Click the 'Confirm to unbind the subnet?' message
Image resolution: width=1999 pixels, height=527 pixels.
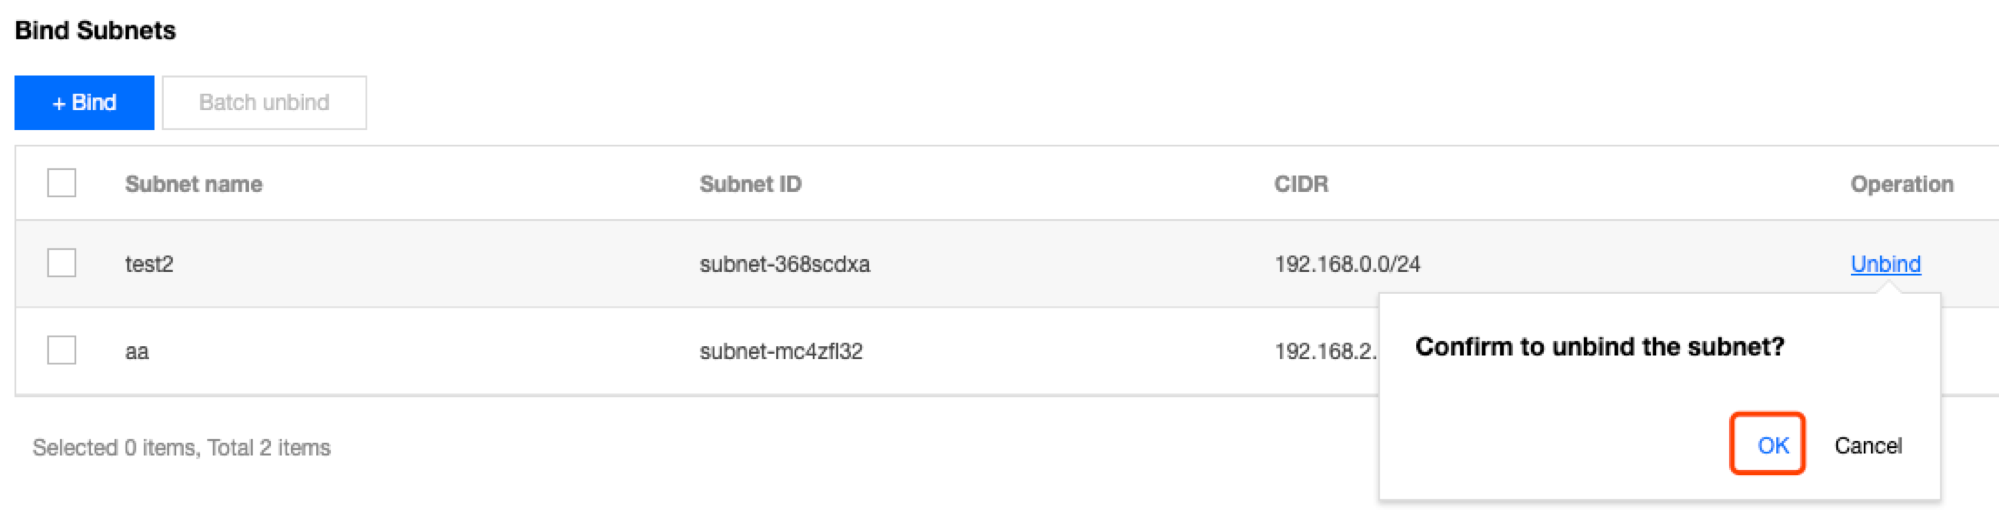click(x=1599, y=347)
